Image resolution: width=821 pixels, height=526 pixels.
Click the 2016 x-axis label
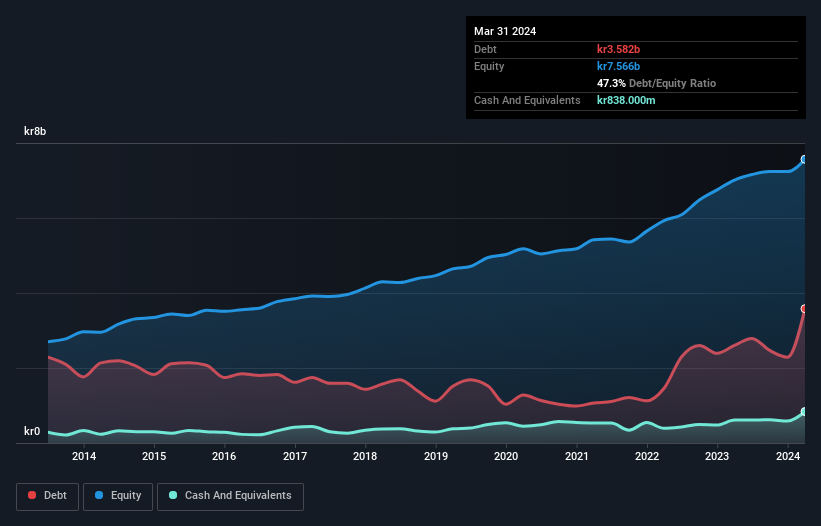point(224,456)
